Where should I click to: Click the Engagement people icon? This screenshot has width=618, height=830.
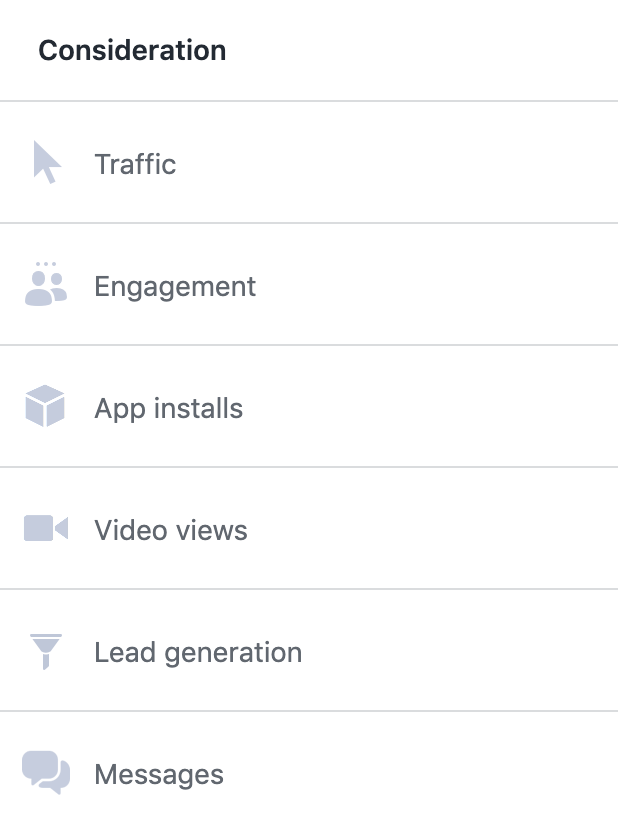(45, 285)
